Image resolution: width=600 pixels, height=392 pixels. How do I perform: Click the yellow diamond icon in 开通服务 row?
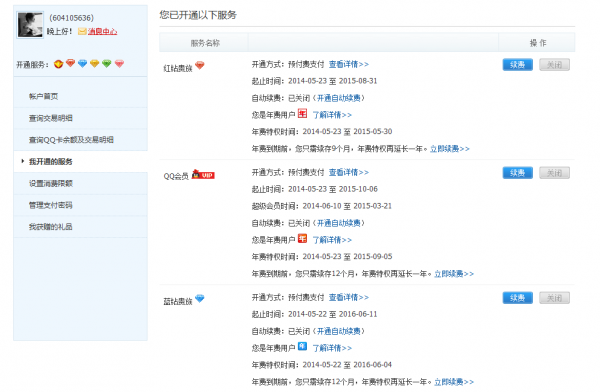pyautogui.click(x=95, y=64)
